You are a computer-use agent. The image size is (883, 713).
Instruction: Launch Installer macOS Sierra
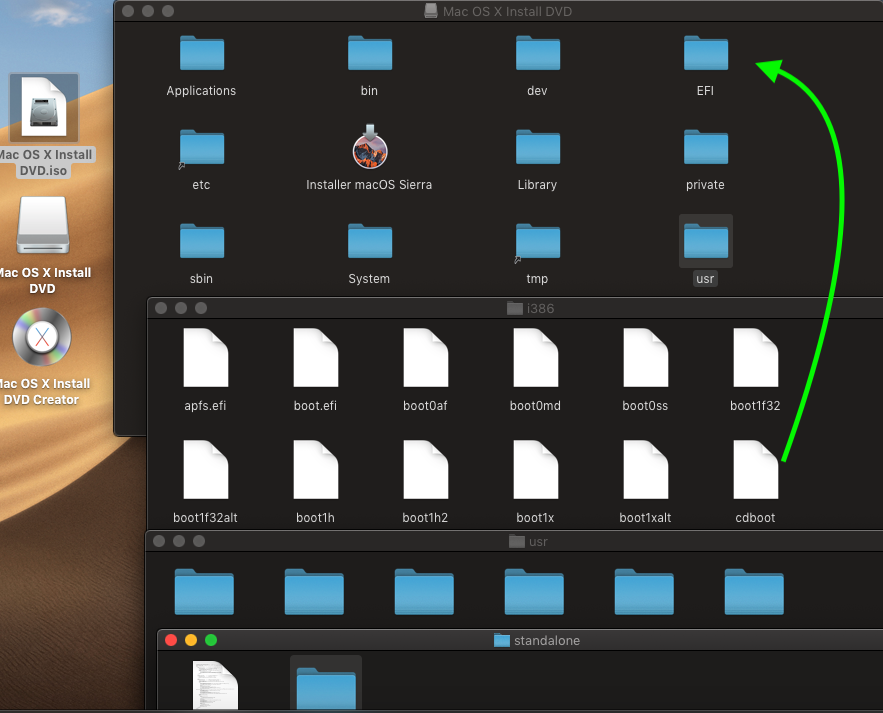369,147
